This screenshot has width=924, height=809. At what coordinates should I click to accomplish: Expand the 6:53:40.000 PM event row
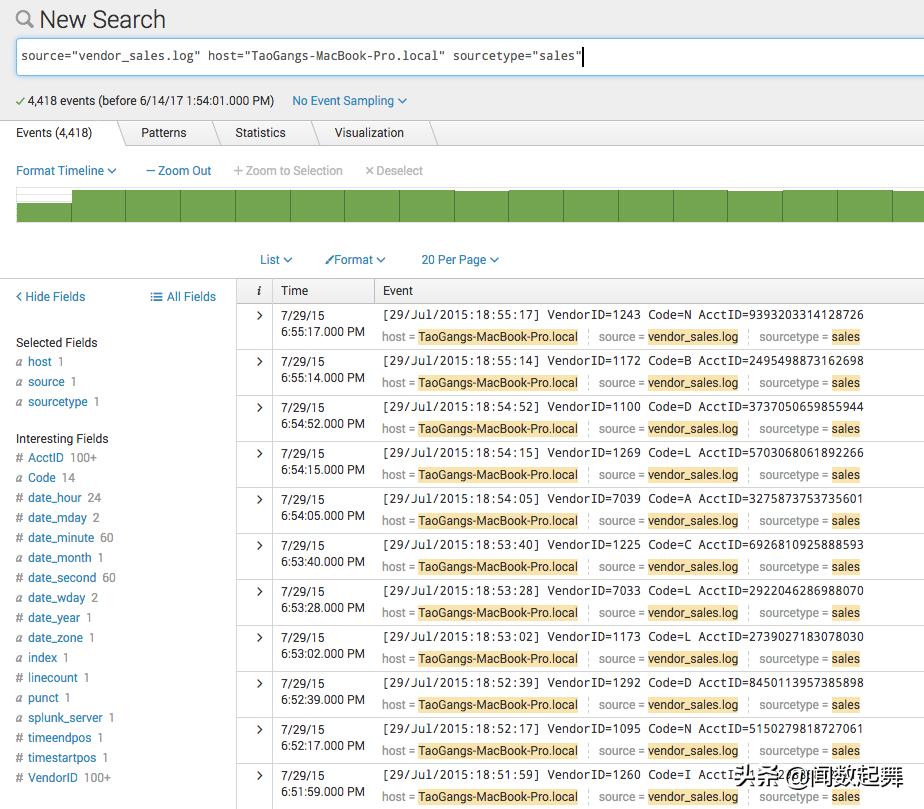pos(259,545)
